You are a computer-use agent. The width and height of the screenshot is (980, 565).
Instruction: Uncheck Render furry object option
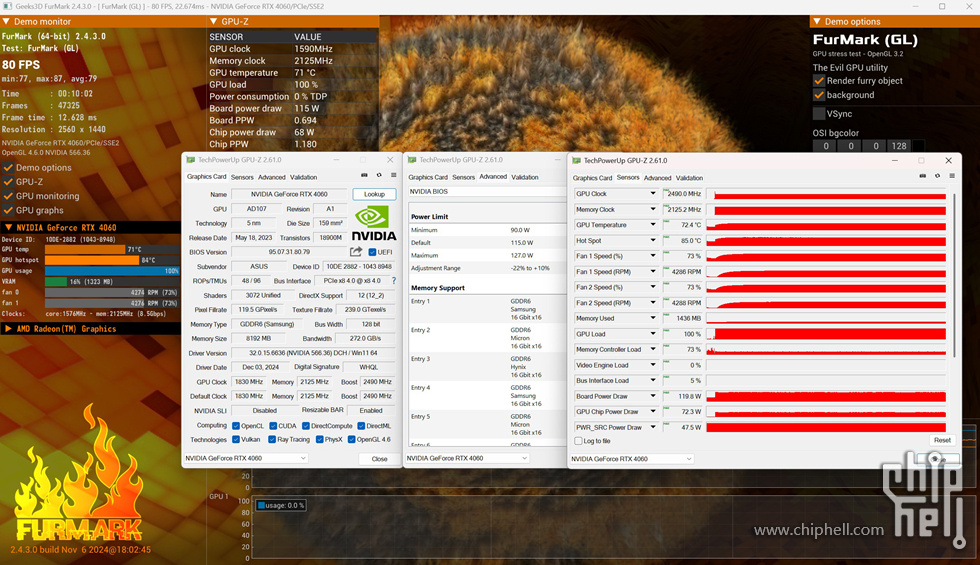tap(819, 81)
